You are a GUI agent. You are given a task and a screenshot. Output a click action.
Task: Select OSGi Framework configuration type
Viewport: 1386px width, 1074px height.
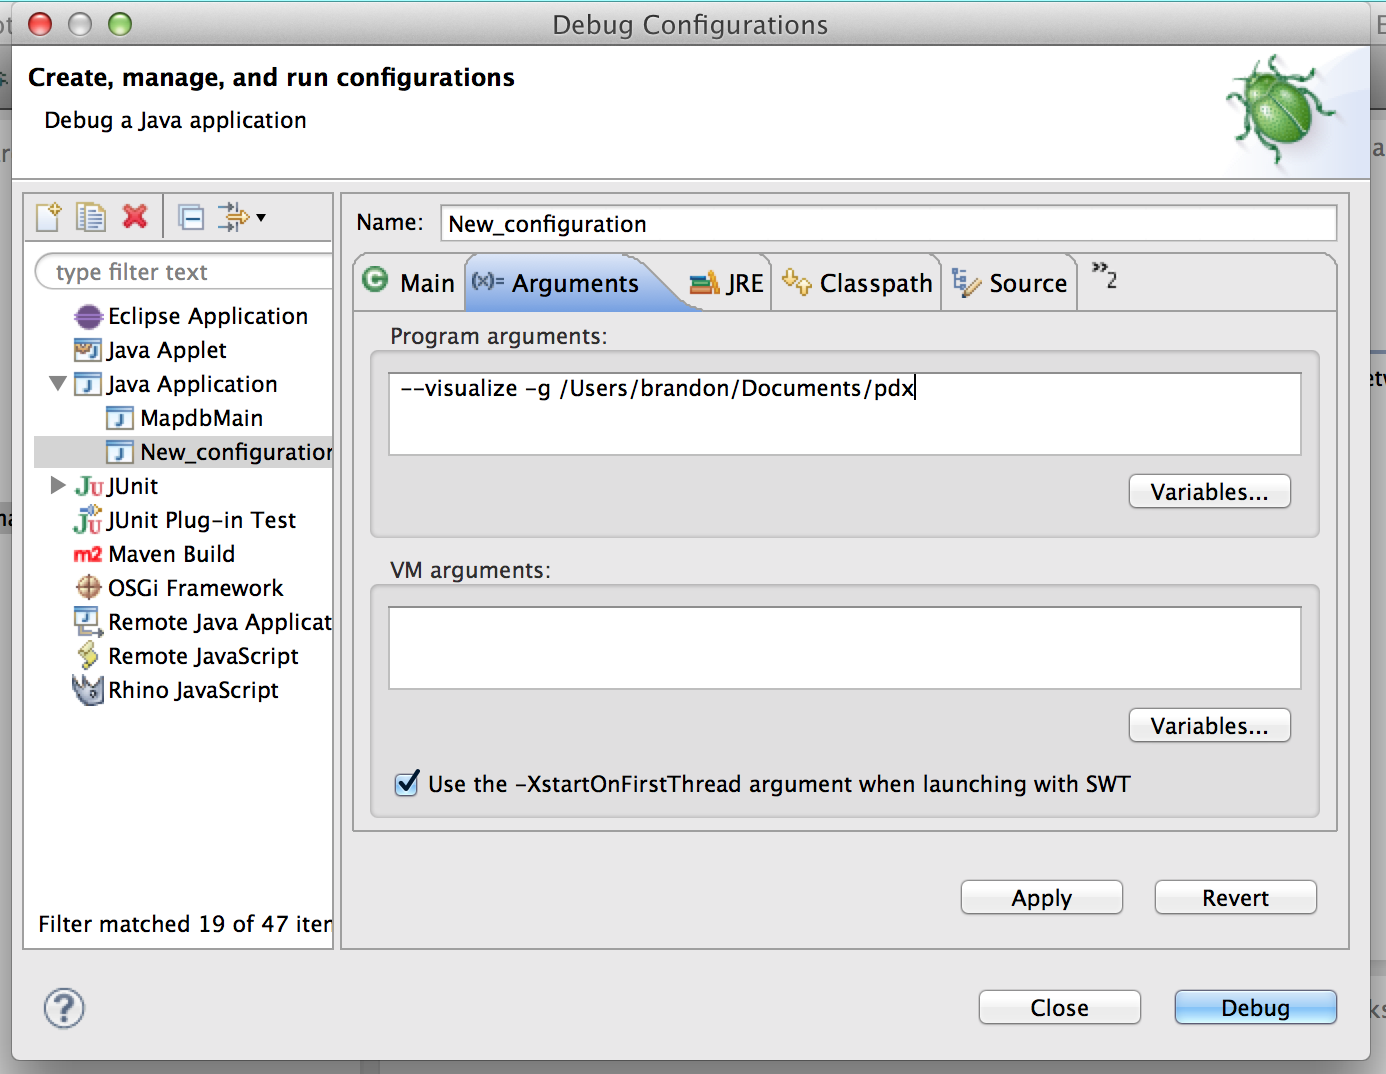click(196, 588)
